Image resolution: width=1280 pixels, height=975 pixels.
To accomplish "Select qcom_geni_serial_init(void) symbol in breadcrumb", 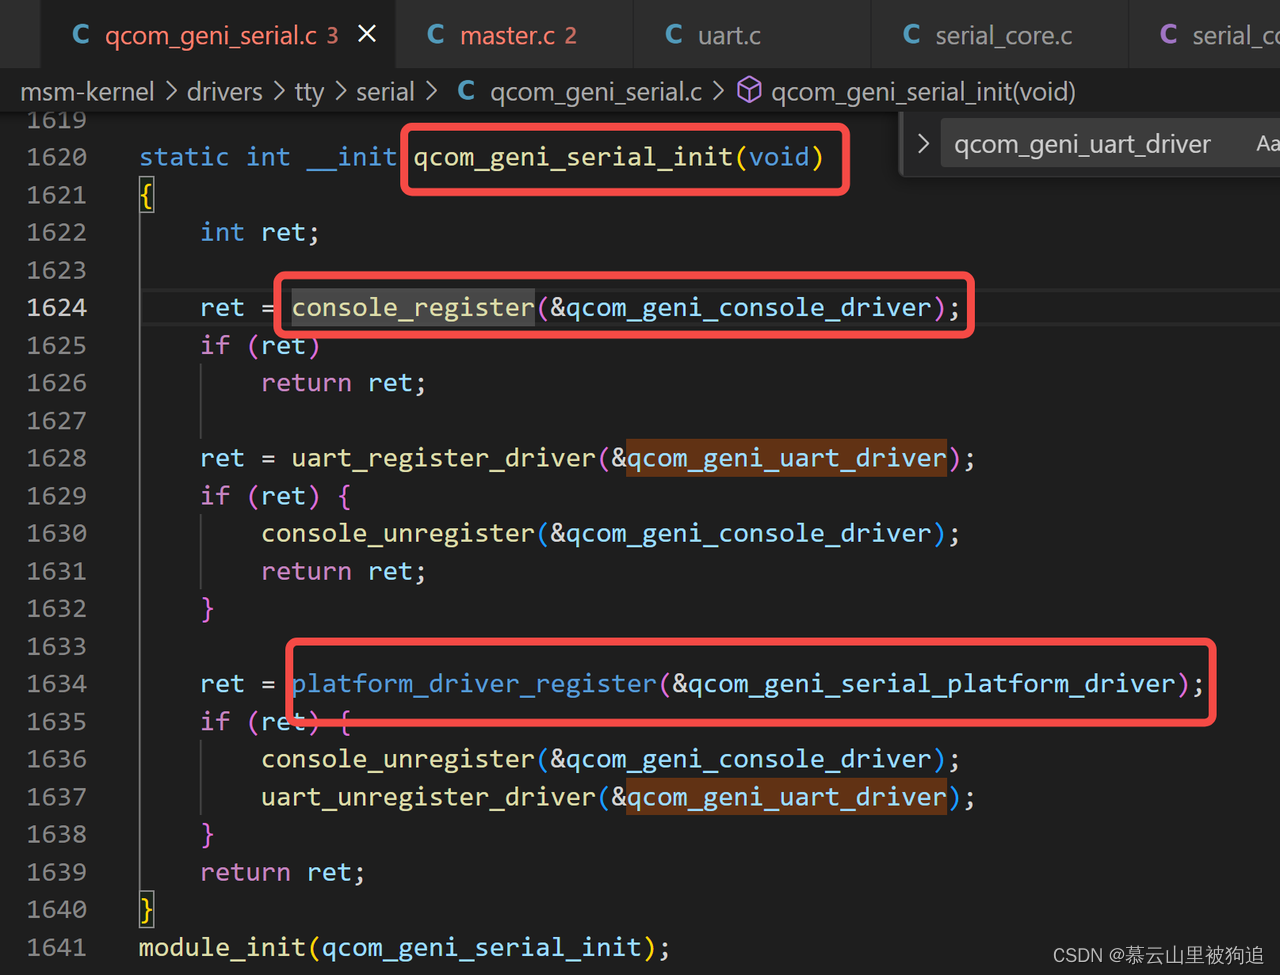I will click(923, 92).
